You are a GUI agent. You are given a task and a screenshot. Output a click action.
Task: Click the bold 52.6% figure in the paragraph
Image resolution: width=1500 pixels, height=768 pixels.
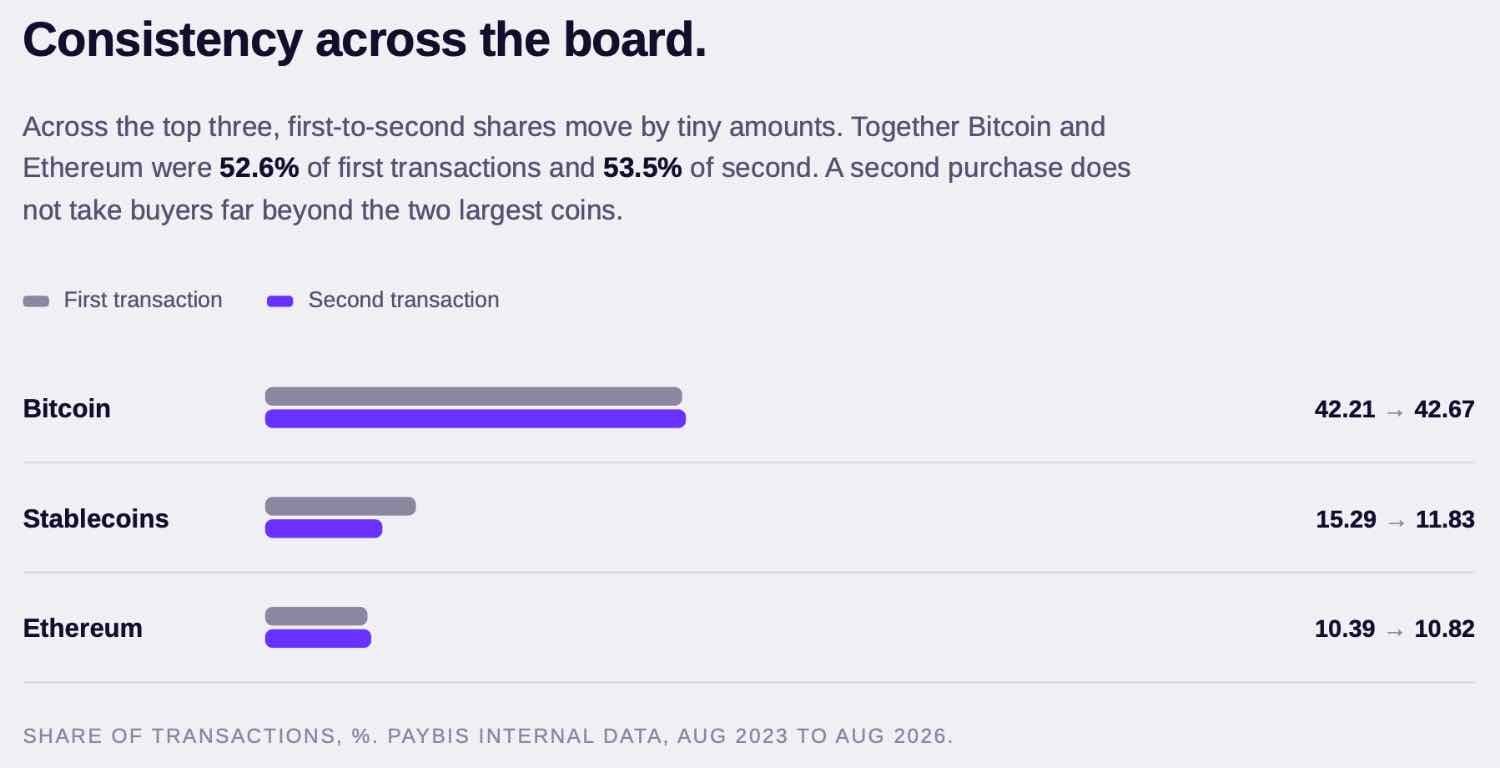(x=259, y=168)
